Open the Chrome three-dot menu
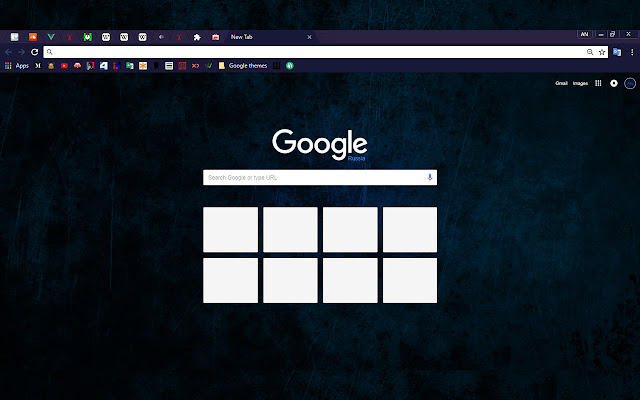This screenshot has width=640, height=400. [632, 52]
